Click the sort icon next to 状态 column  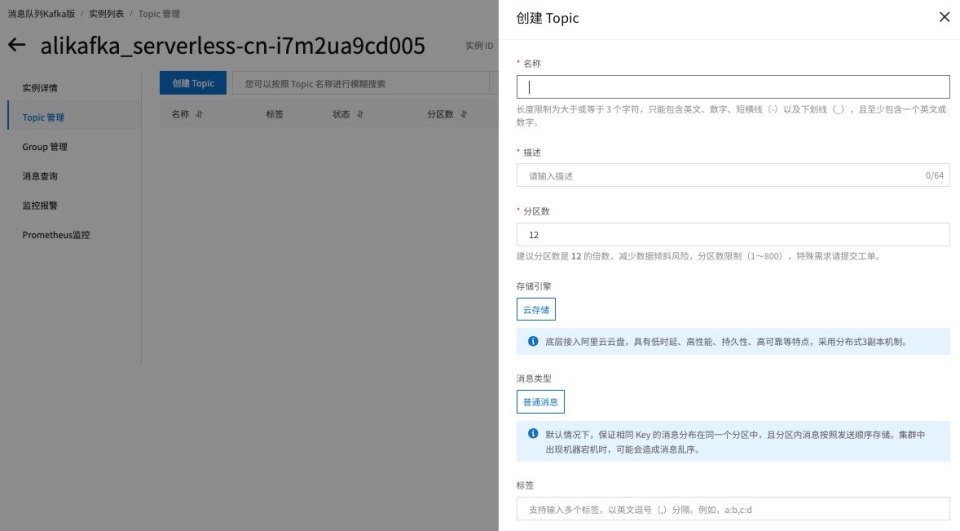pyautogui.click(x=360, y=114)
